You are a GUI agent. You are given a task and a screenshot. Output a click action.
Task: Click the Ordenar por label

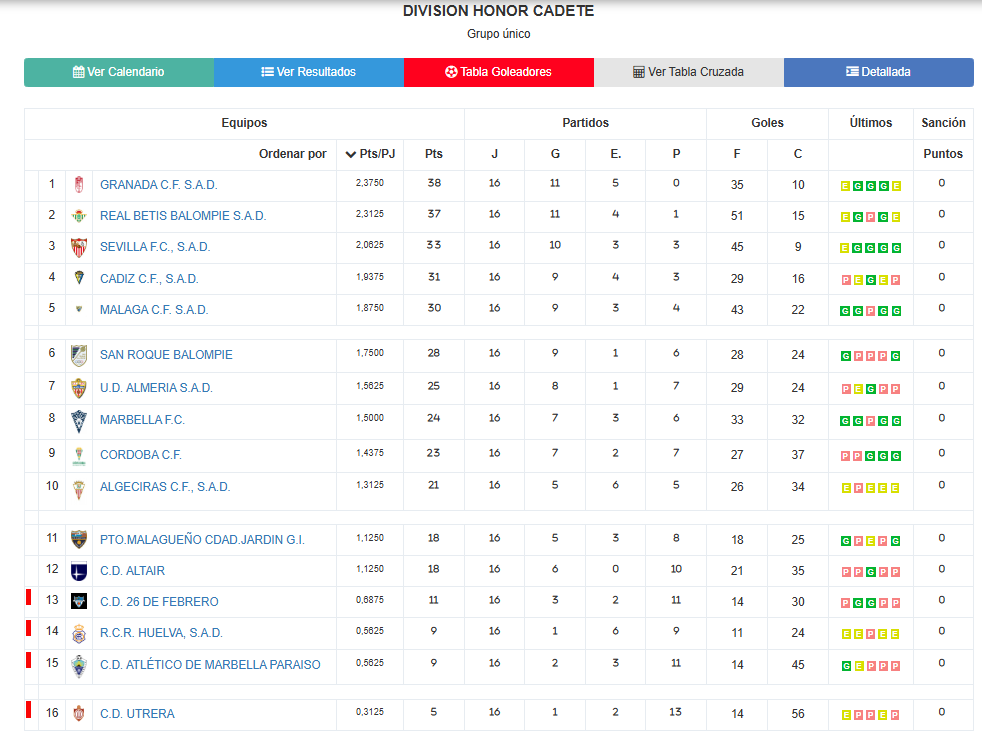292,154
